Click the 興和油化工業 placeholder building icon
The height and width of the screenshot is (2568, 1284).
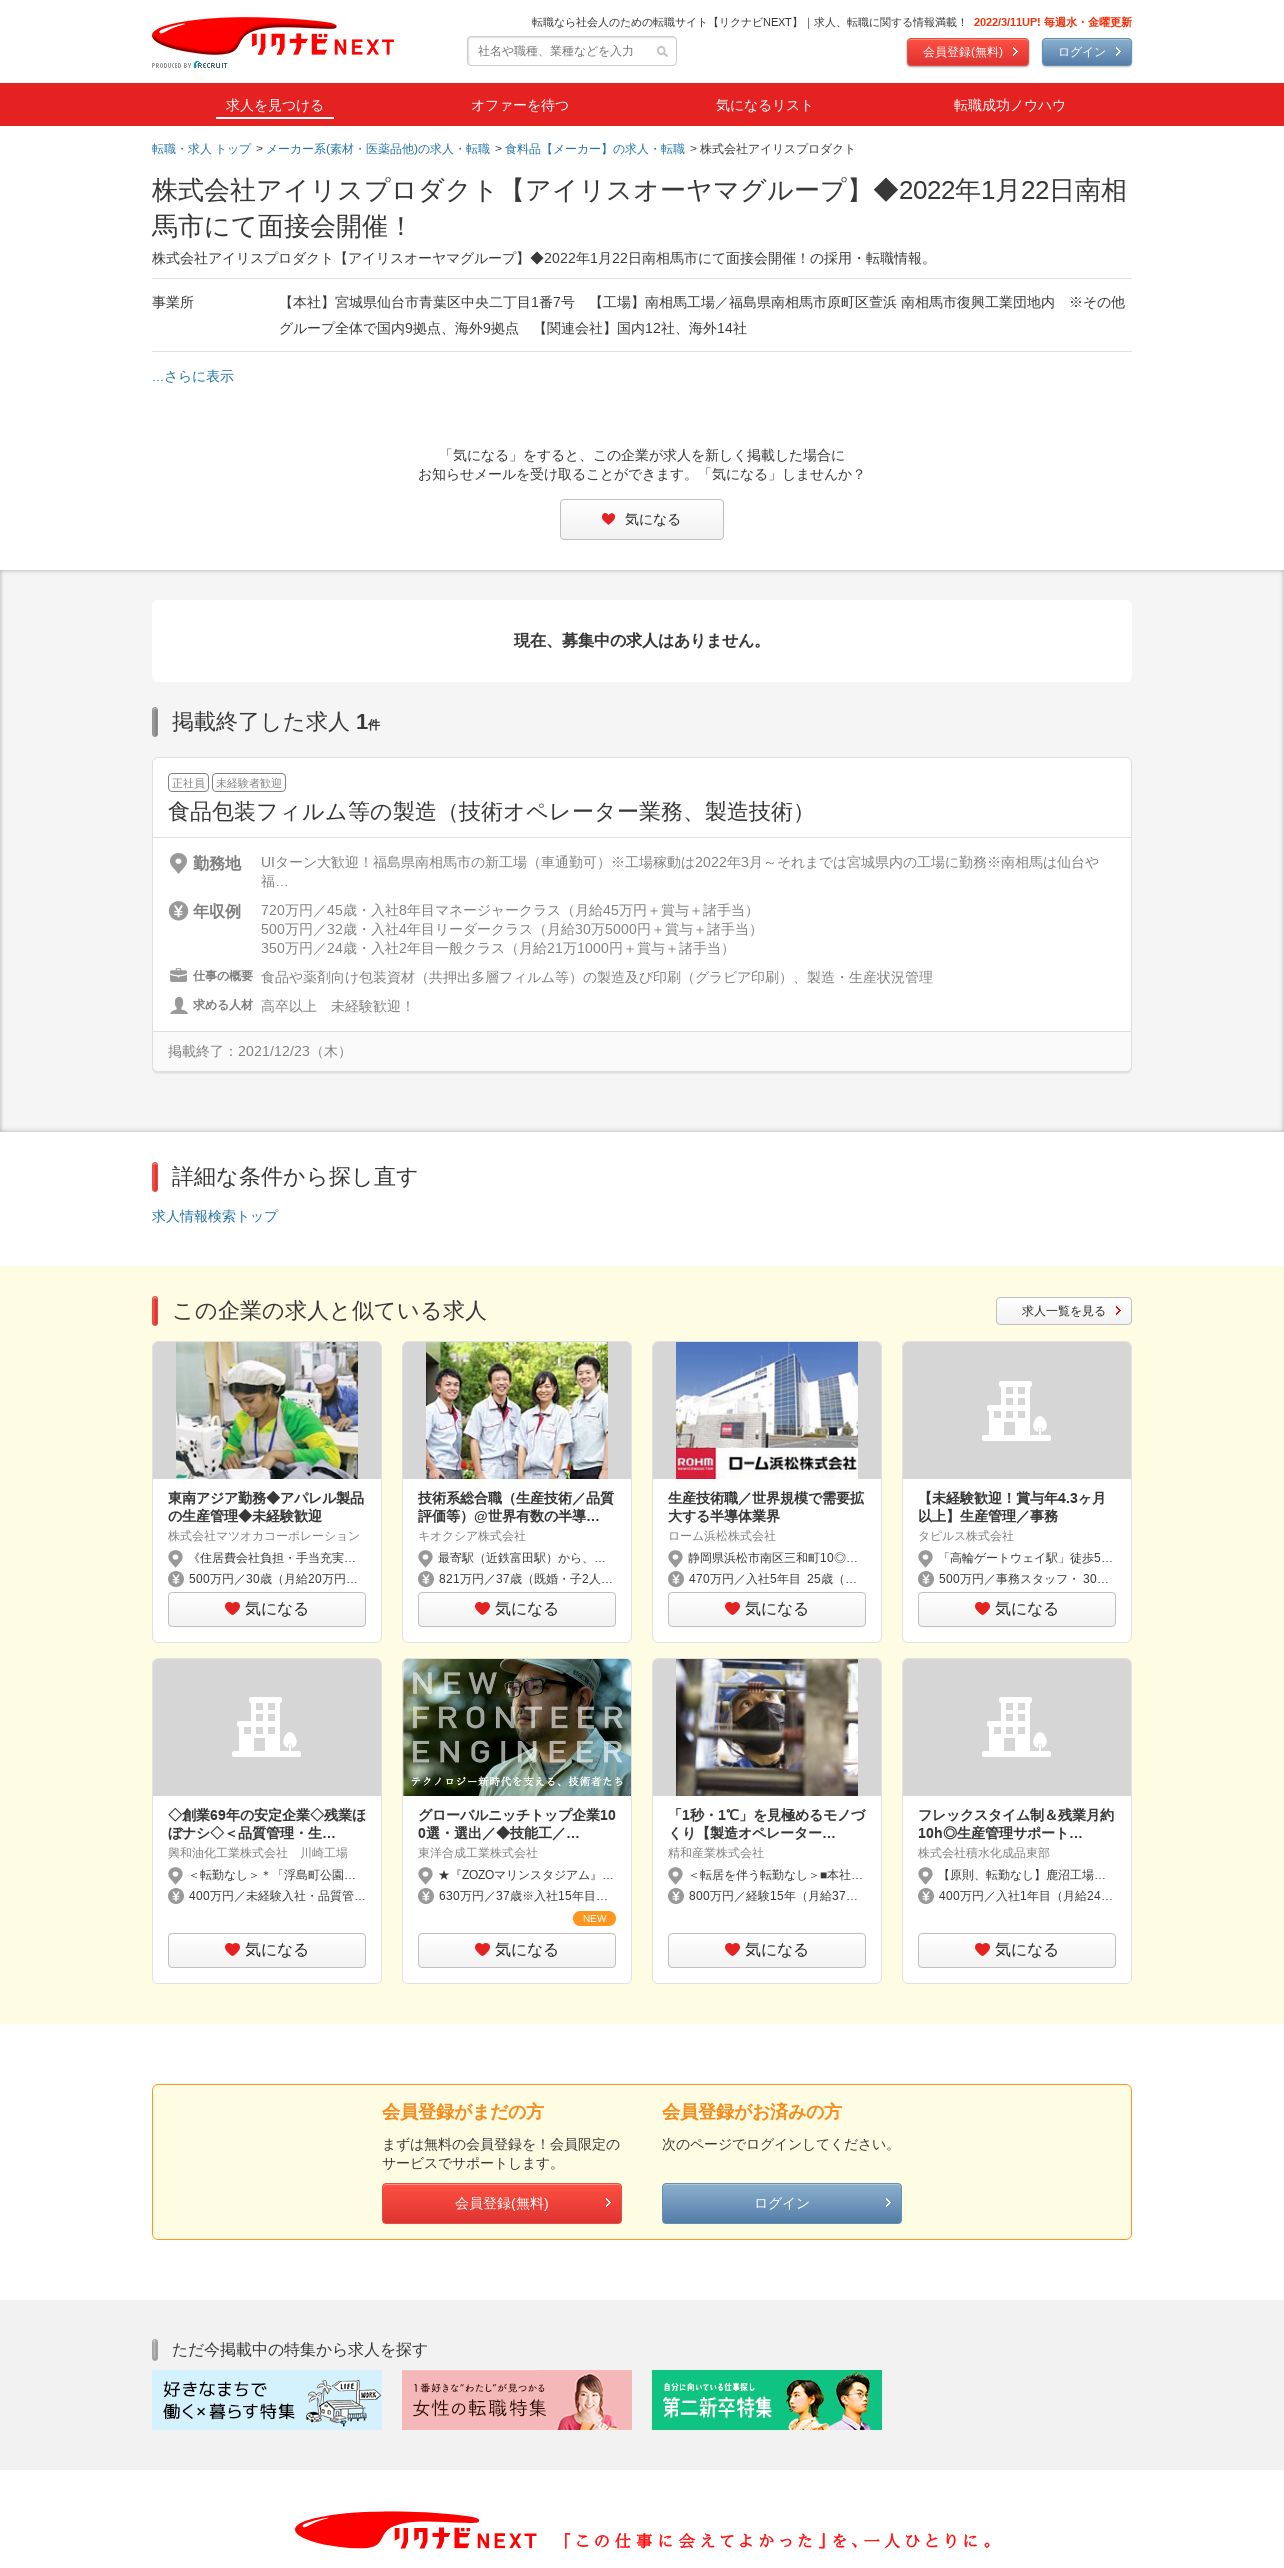(x=267, y=1727)
